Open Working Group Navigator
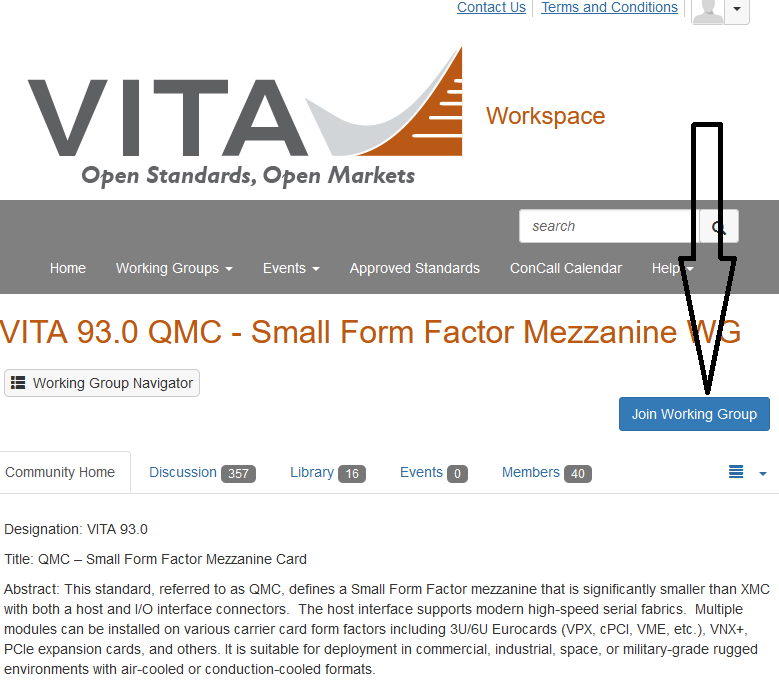The height and width of the screenshot is (689, 779). pyautogui.click(x=102, y=383)
